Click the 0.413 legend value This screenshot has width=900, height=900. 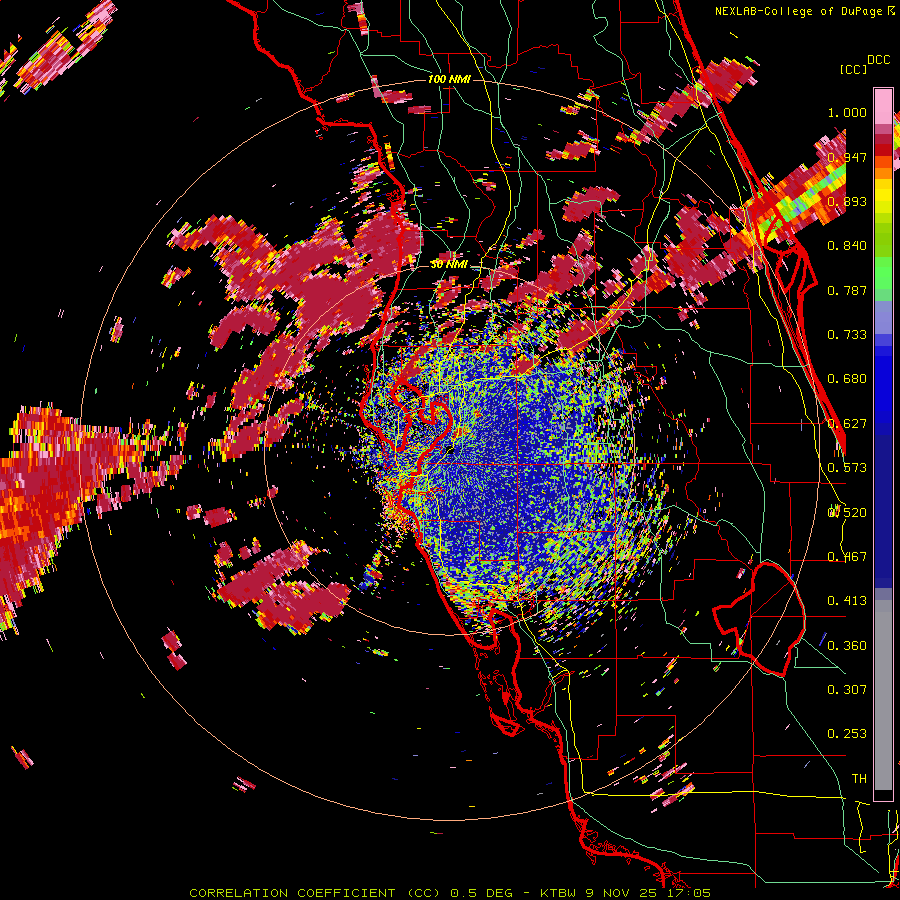(x=847, y=601)
